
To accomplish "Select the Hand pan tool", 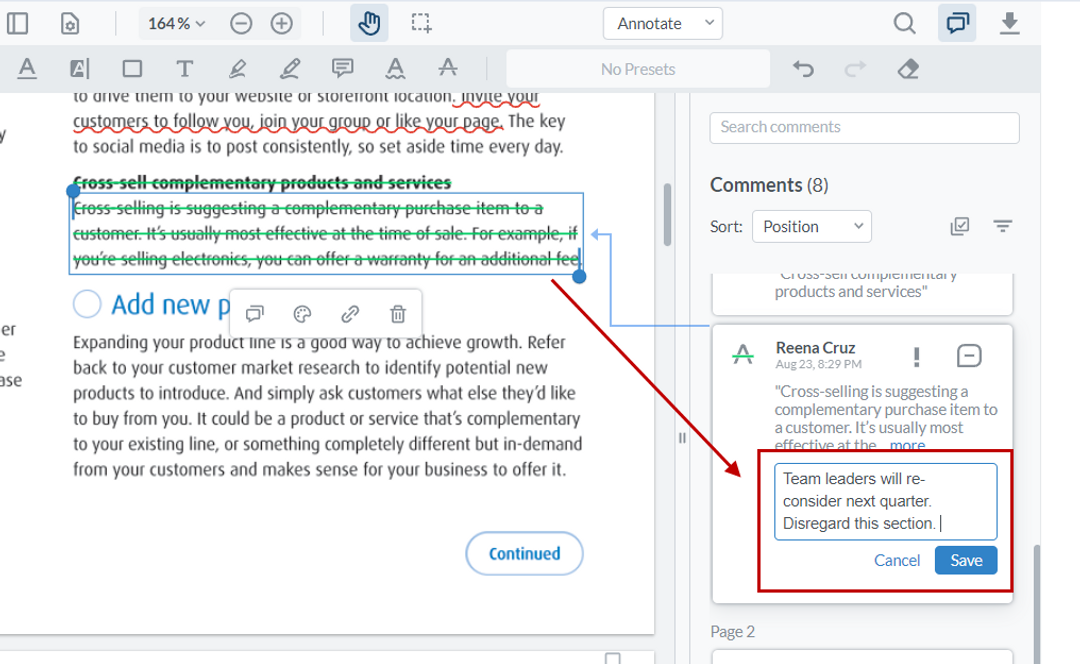I will coord(369,22).
